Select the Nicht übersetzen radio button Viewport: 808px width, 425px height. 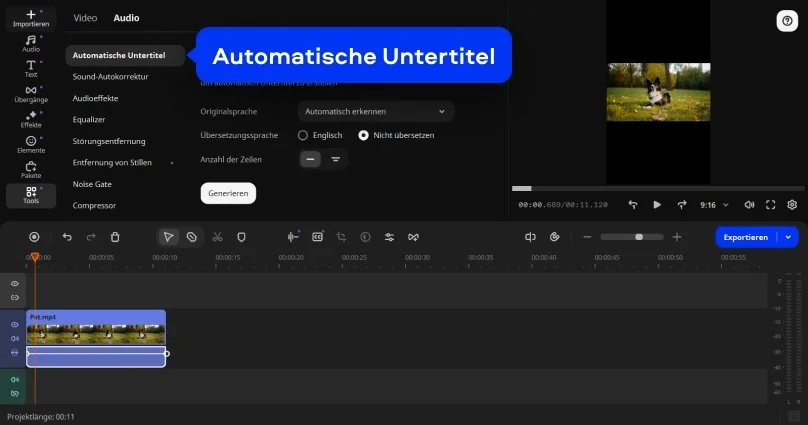click(364, 135)
